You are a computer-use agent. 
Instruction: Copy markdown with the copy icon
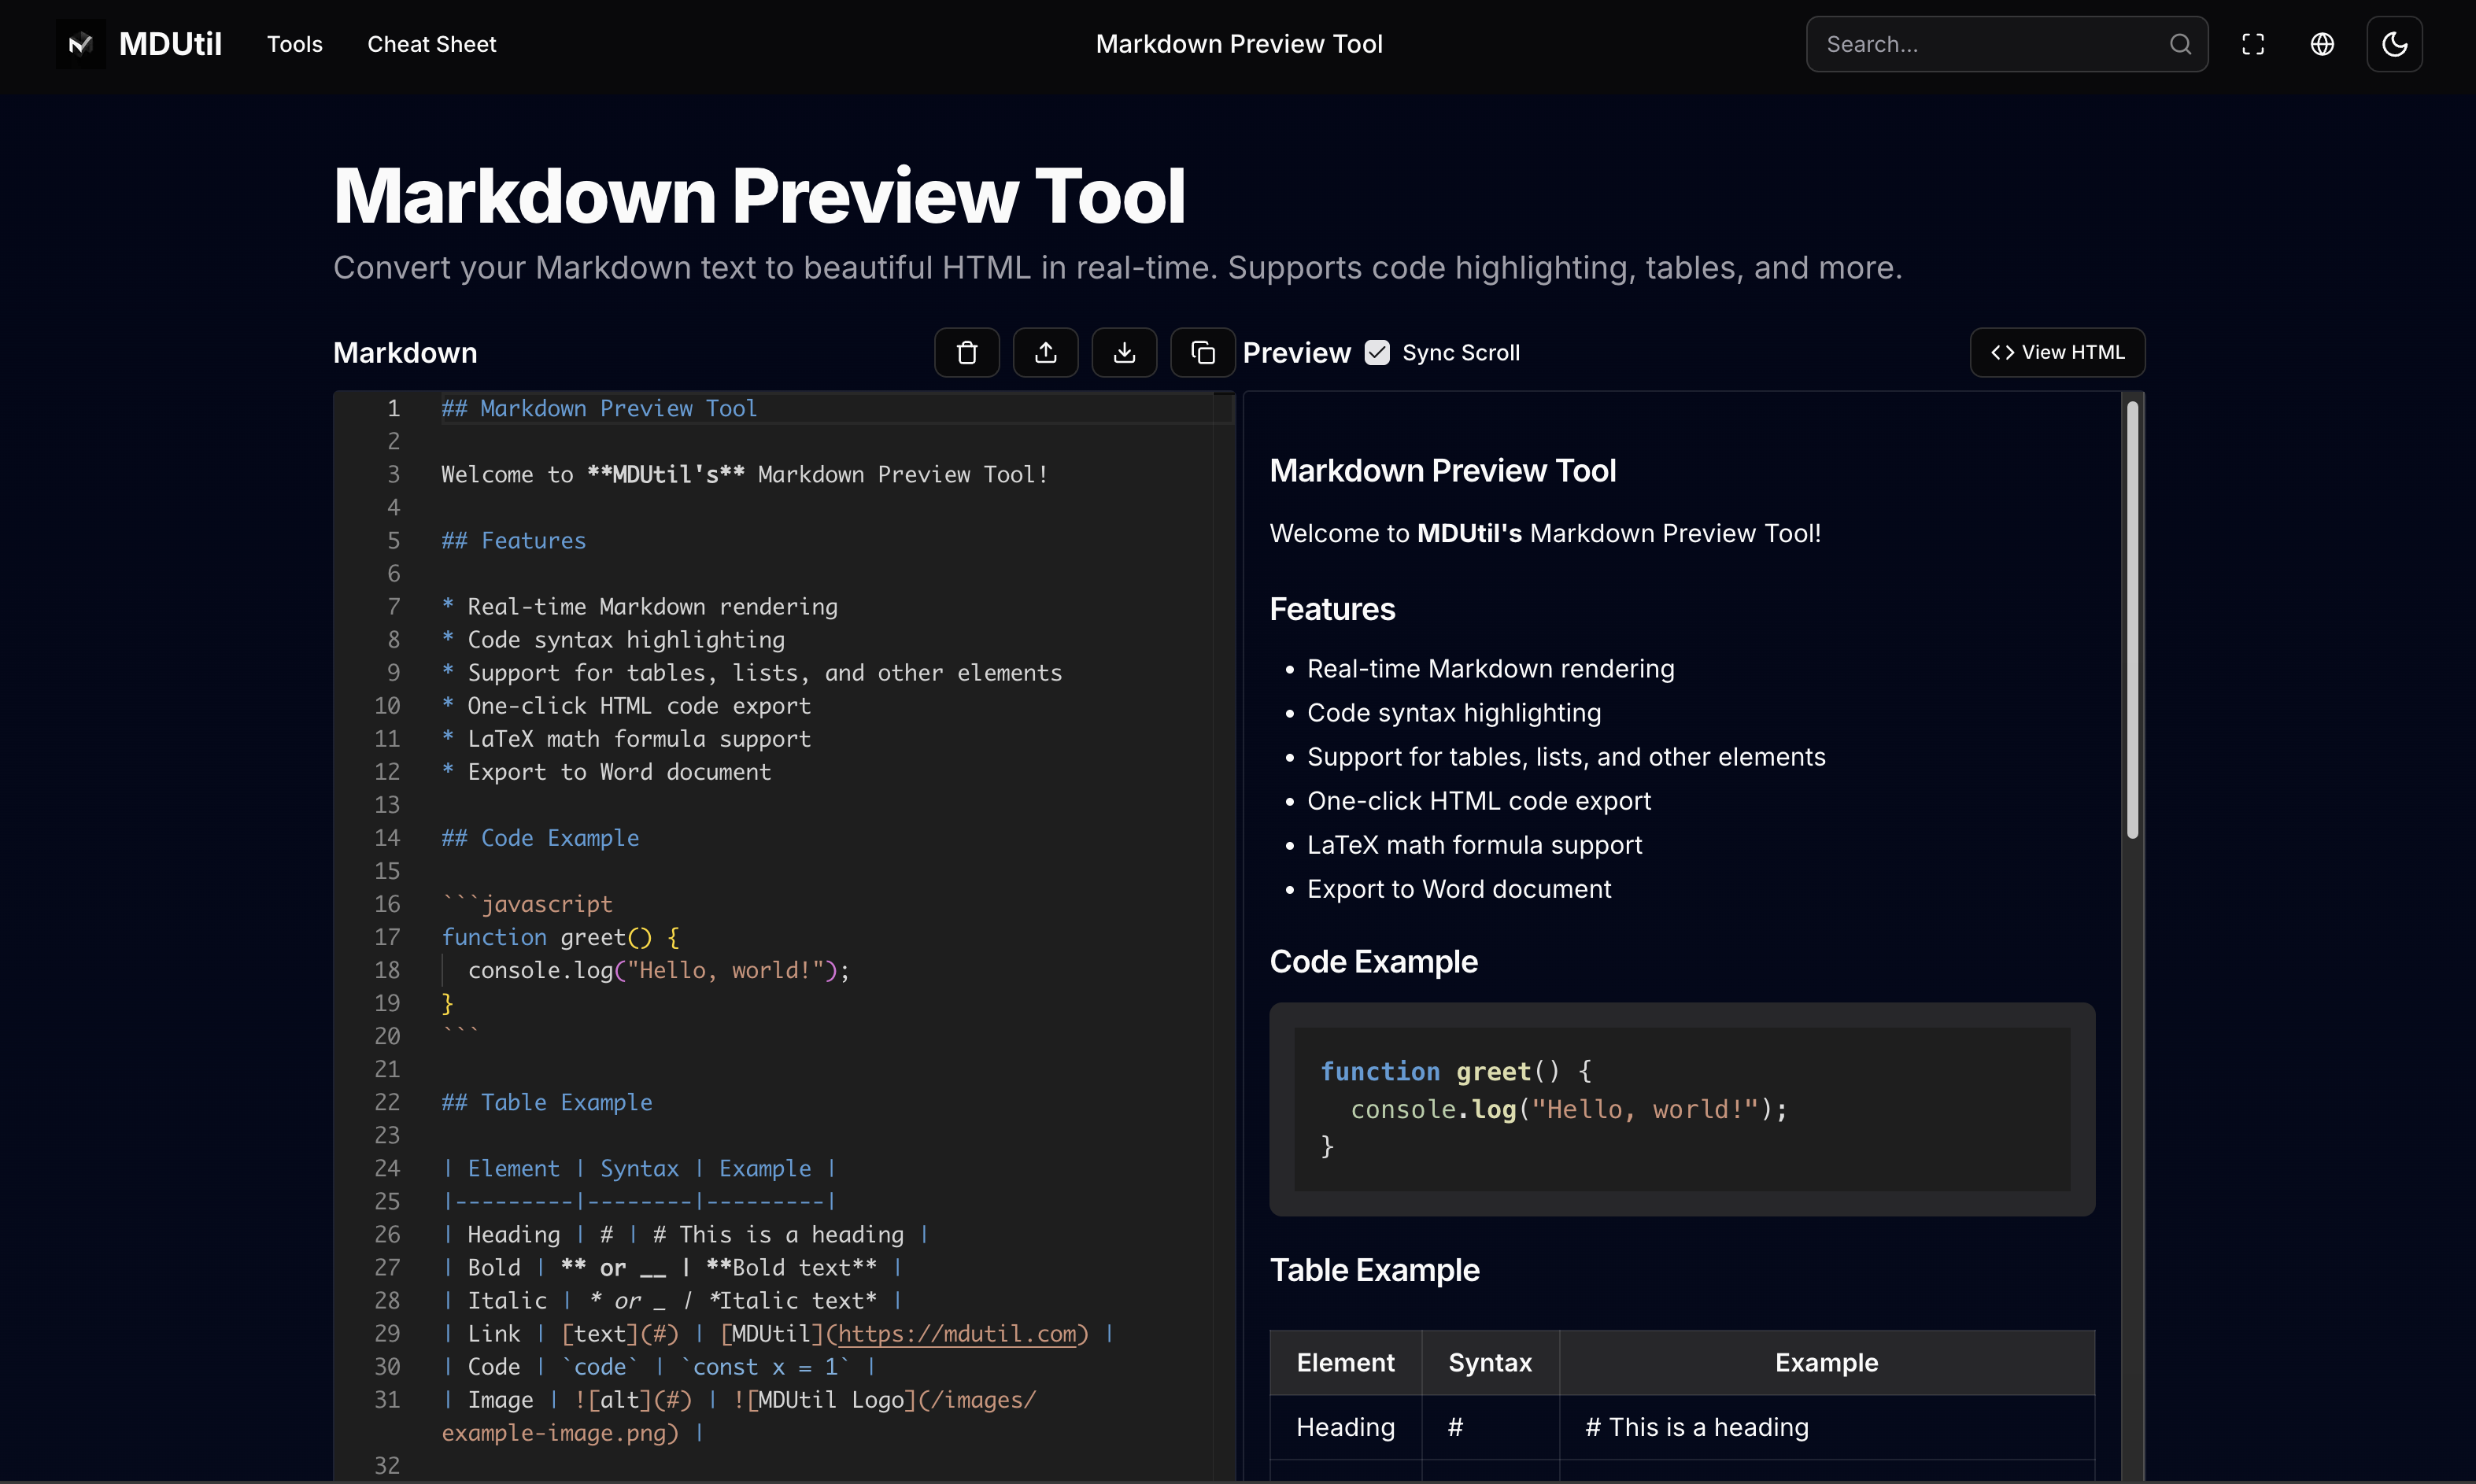point(1203,352)
